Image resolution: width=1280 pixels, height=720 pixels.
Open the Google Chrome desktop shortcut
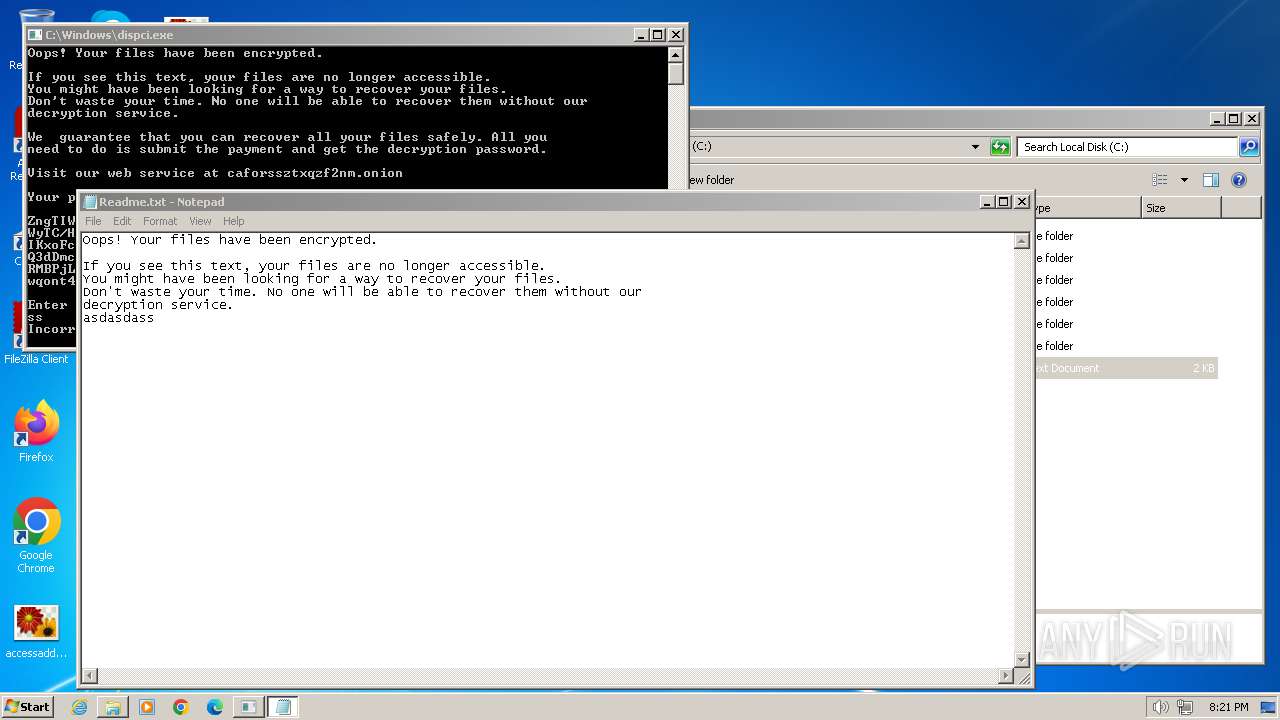36,536
